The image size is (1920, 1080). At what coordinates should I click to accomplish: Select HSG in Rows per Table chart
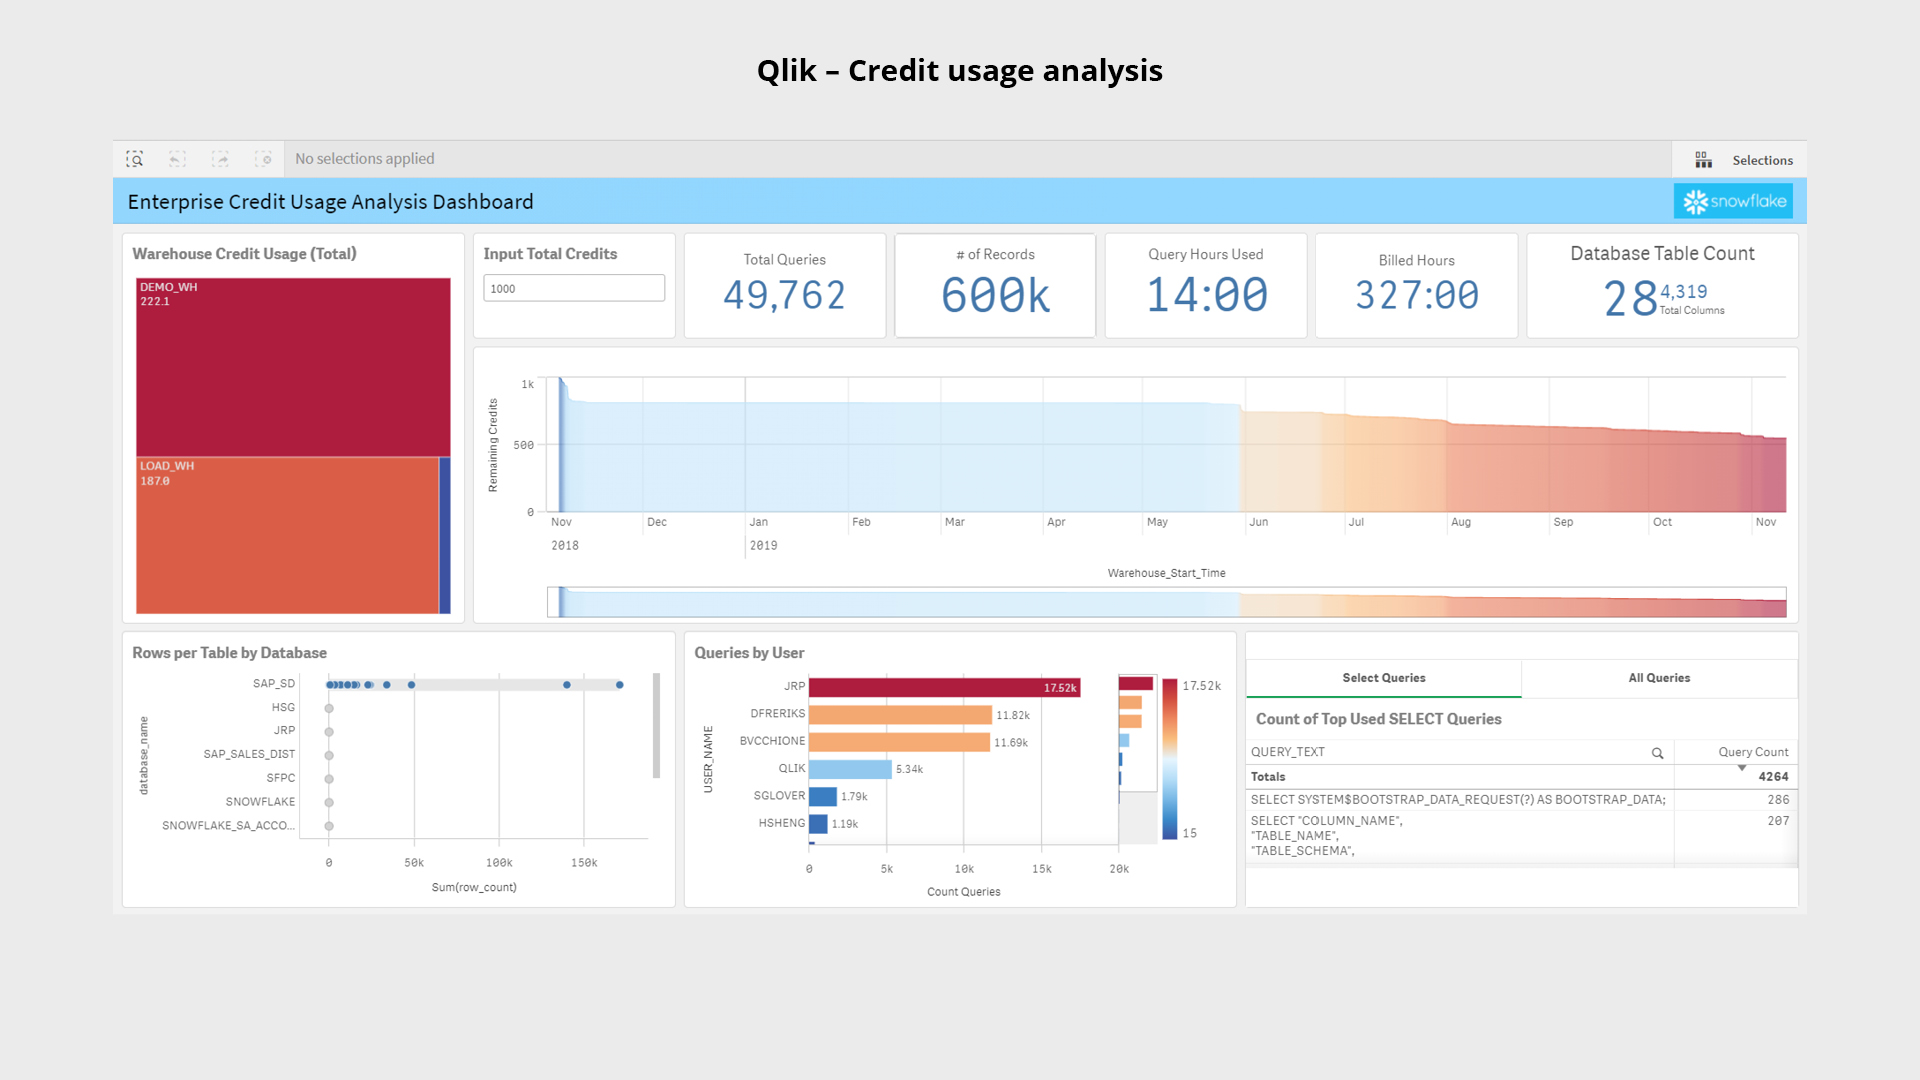click(x=283, y=707)
